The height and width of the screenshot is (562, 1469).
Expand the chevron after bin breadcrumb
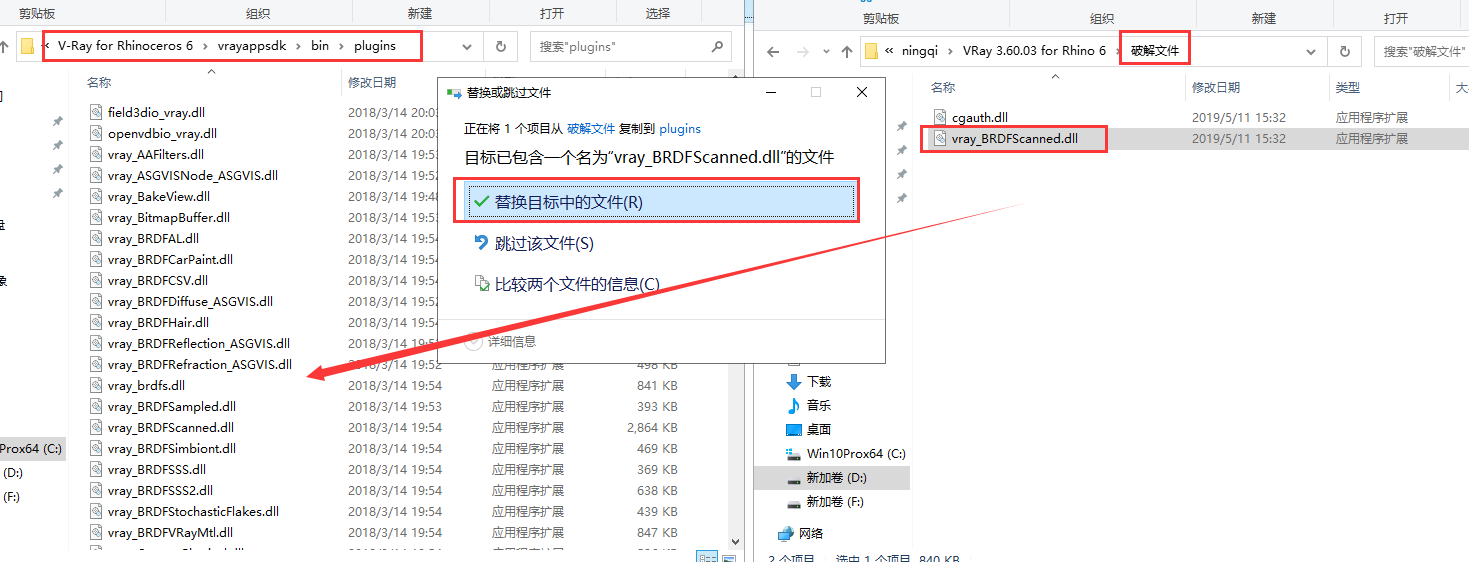(341, 45)
